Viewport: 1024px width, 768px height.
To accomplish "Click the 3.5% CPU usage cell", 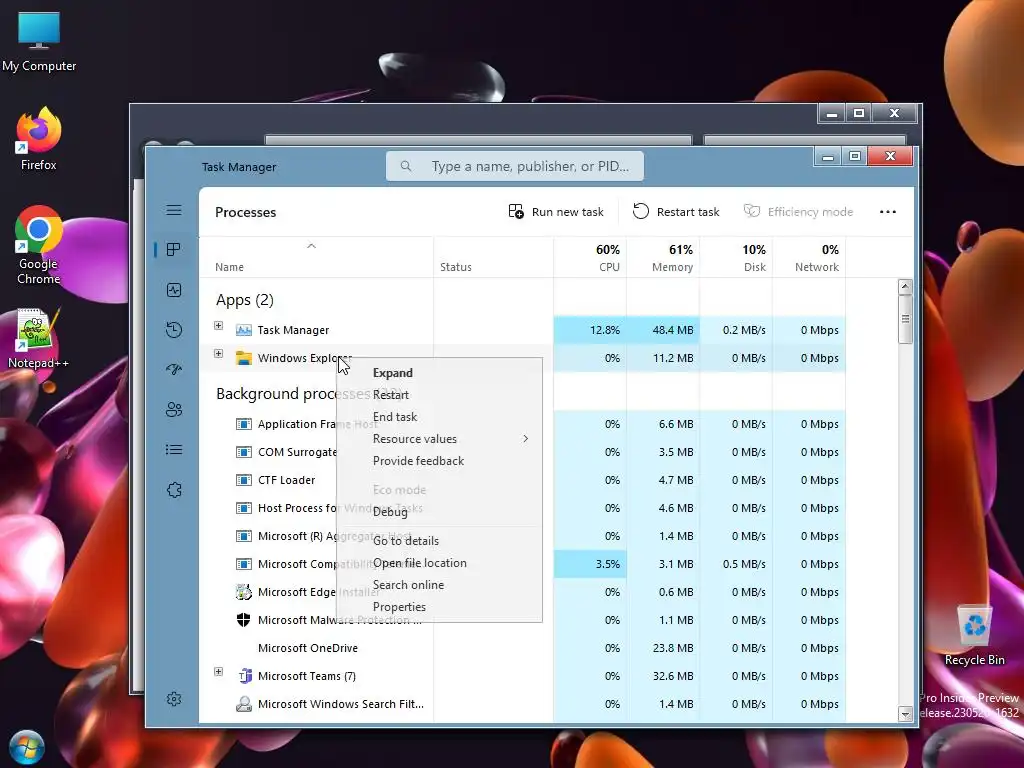I will pos(590,564).
